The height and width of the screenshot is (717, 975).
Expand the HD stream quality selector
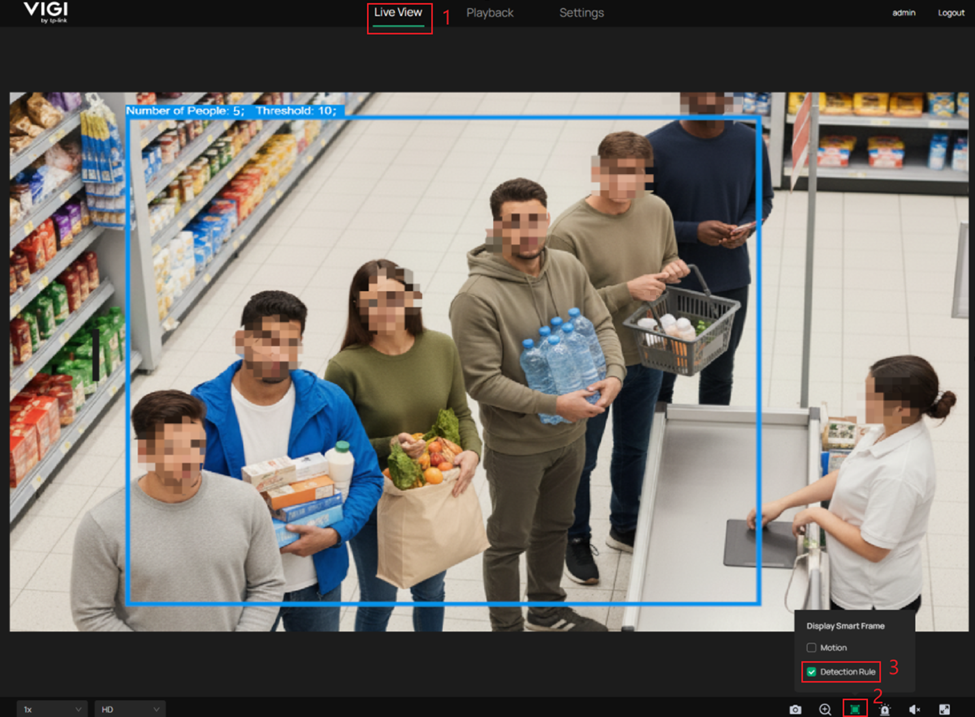(130, 708)
